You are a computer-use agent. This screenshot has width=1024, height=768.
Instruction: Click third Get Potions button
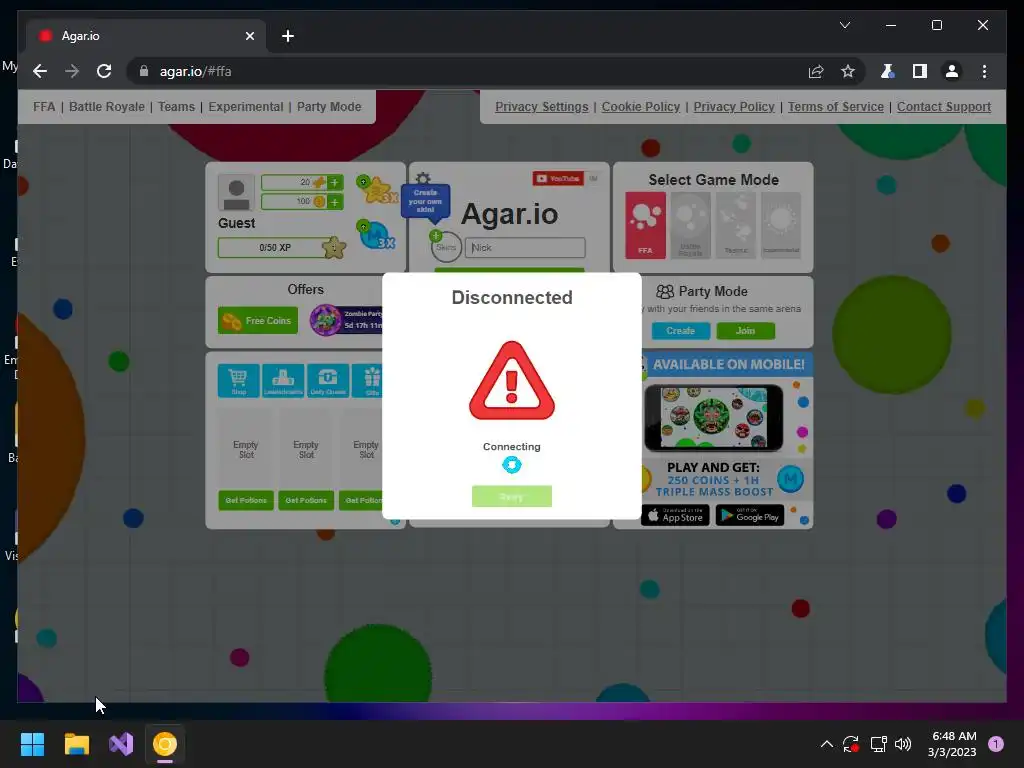click(x=361, y=500)
